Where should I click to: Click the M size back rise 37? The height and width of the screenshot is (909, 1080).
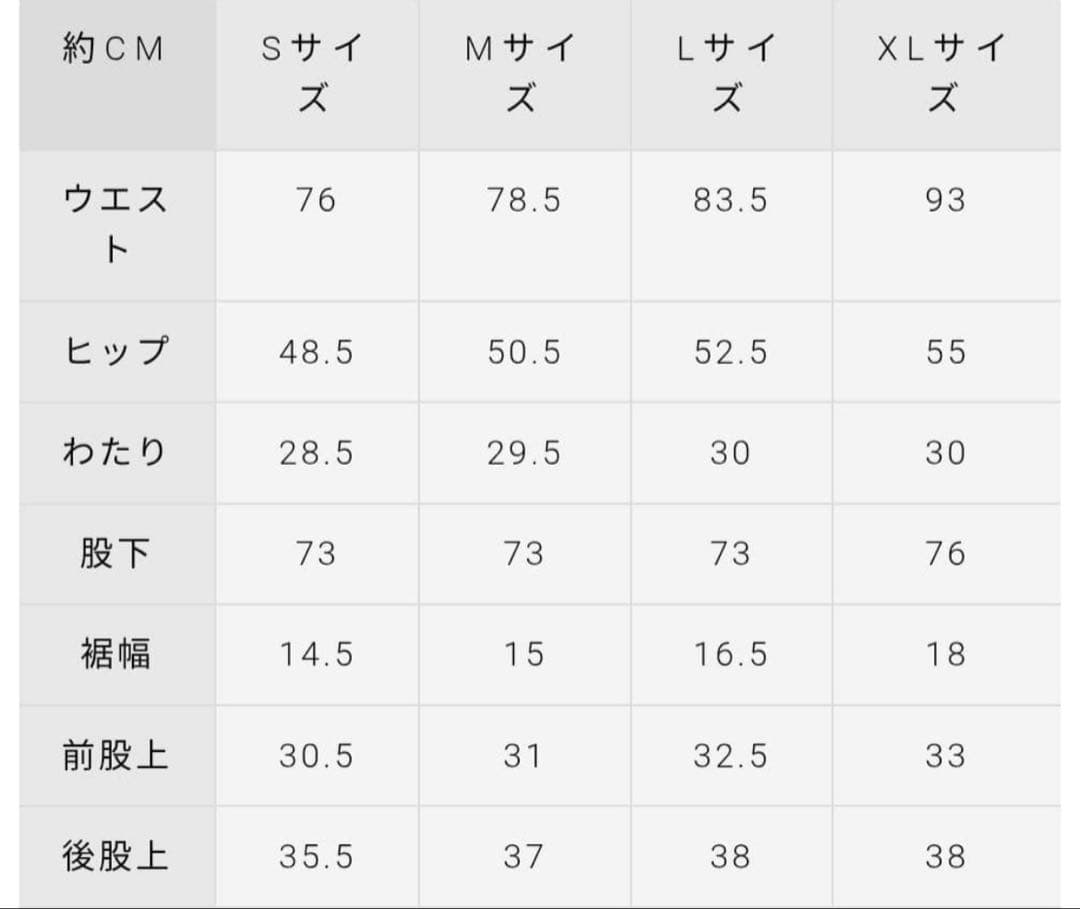click(523, 856)
